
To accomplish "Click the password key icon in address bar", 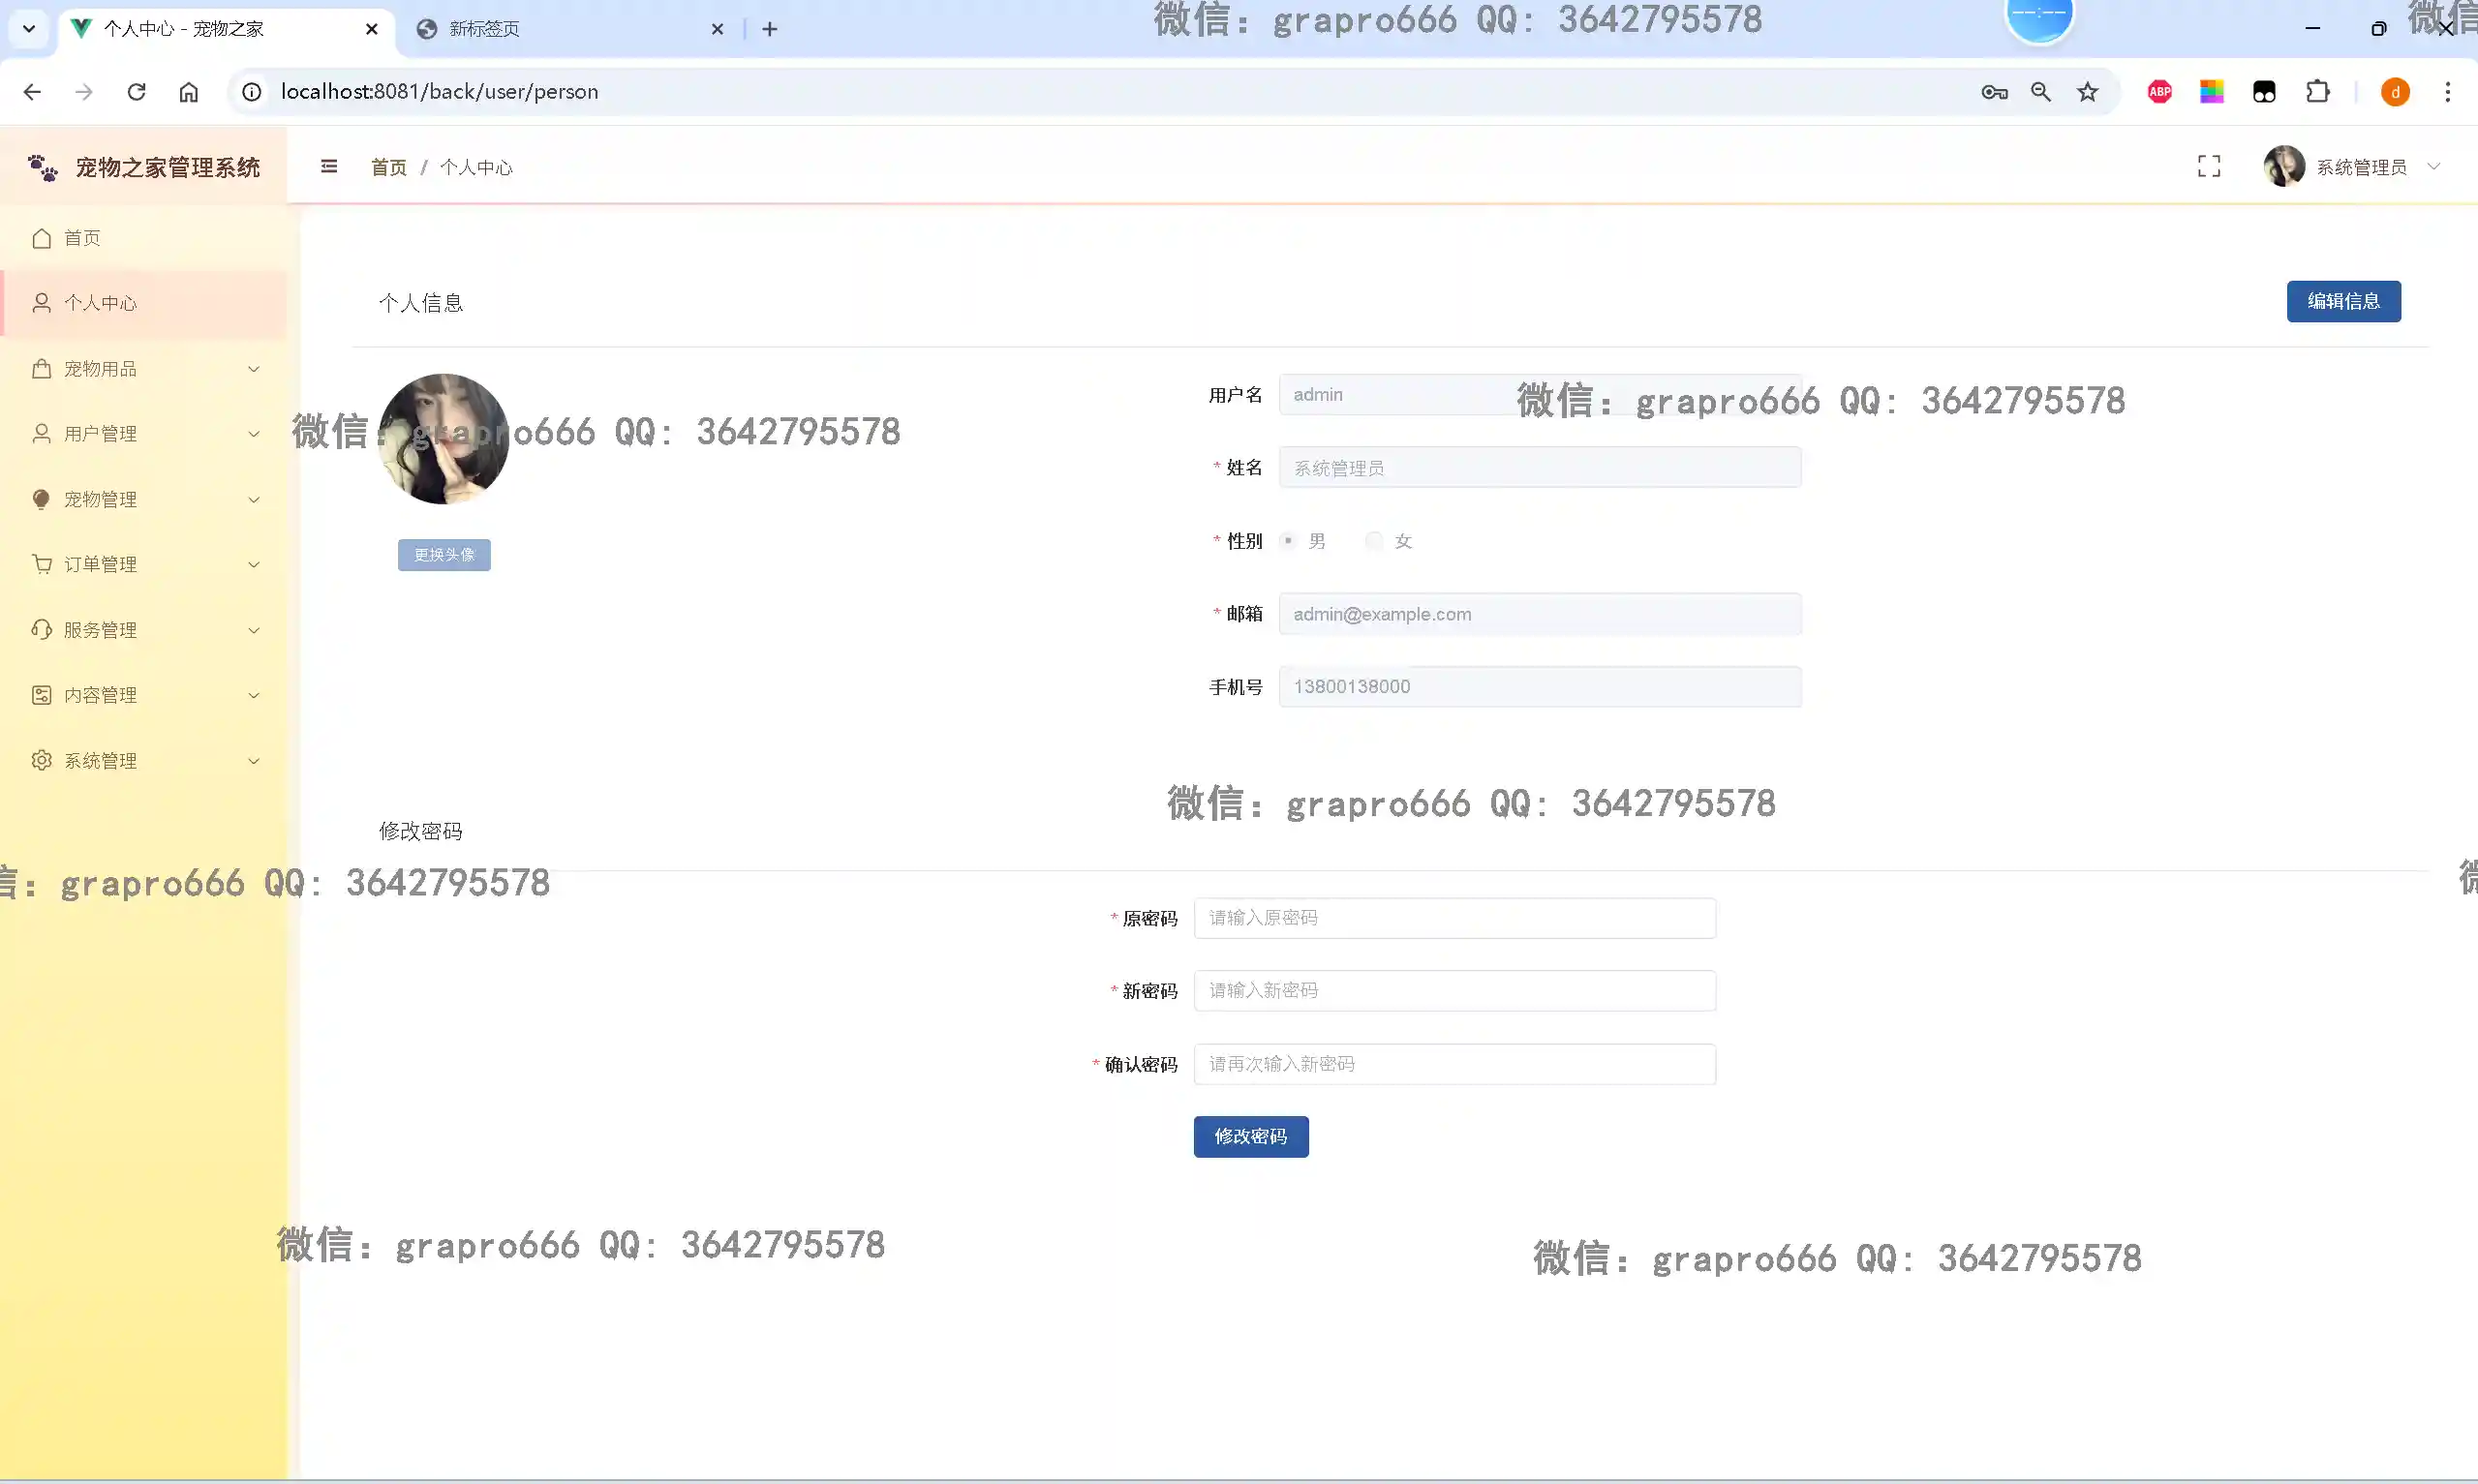I will click(1993, 92).
